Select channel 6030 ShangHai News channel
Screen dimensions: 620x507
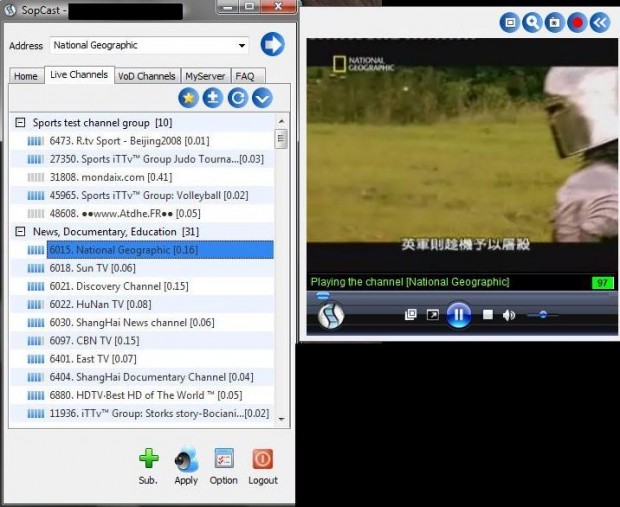(x=142, y=322)
